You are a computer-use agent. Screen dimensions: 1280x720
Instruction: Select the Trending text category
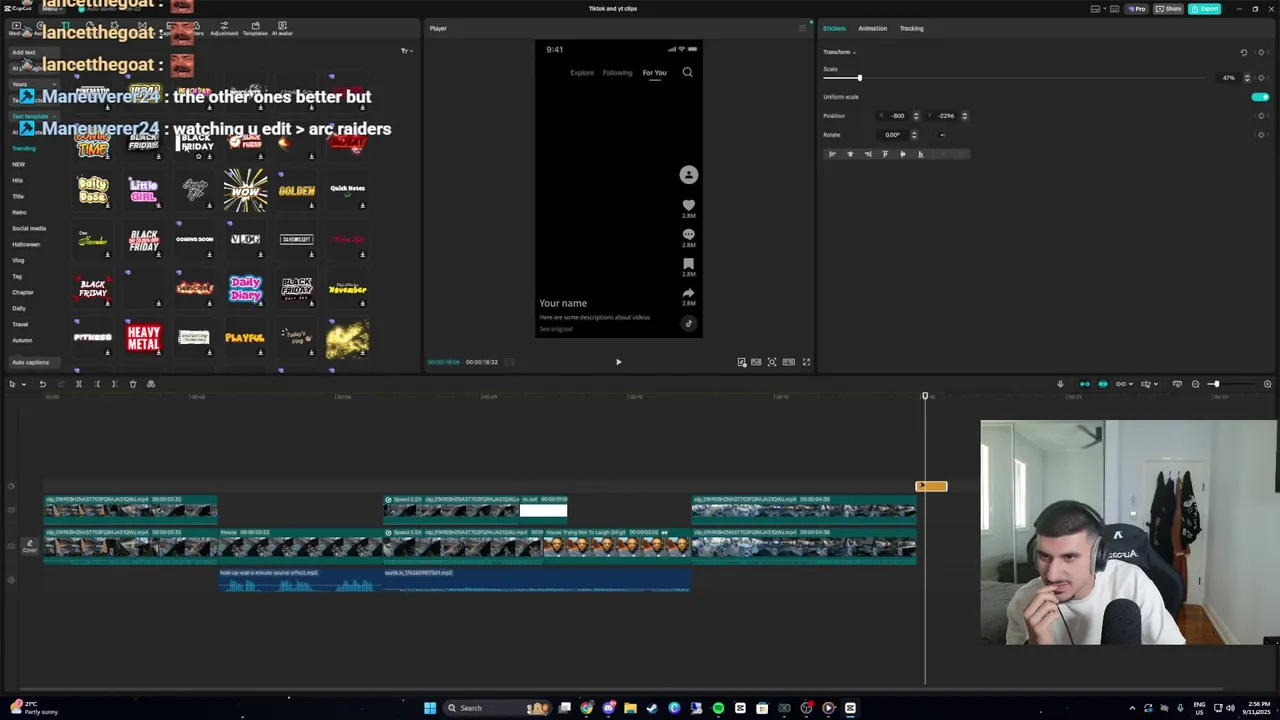pos(23,148)
